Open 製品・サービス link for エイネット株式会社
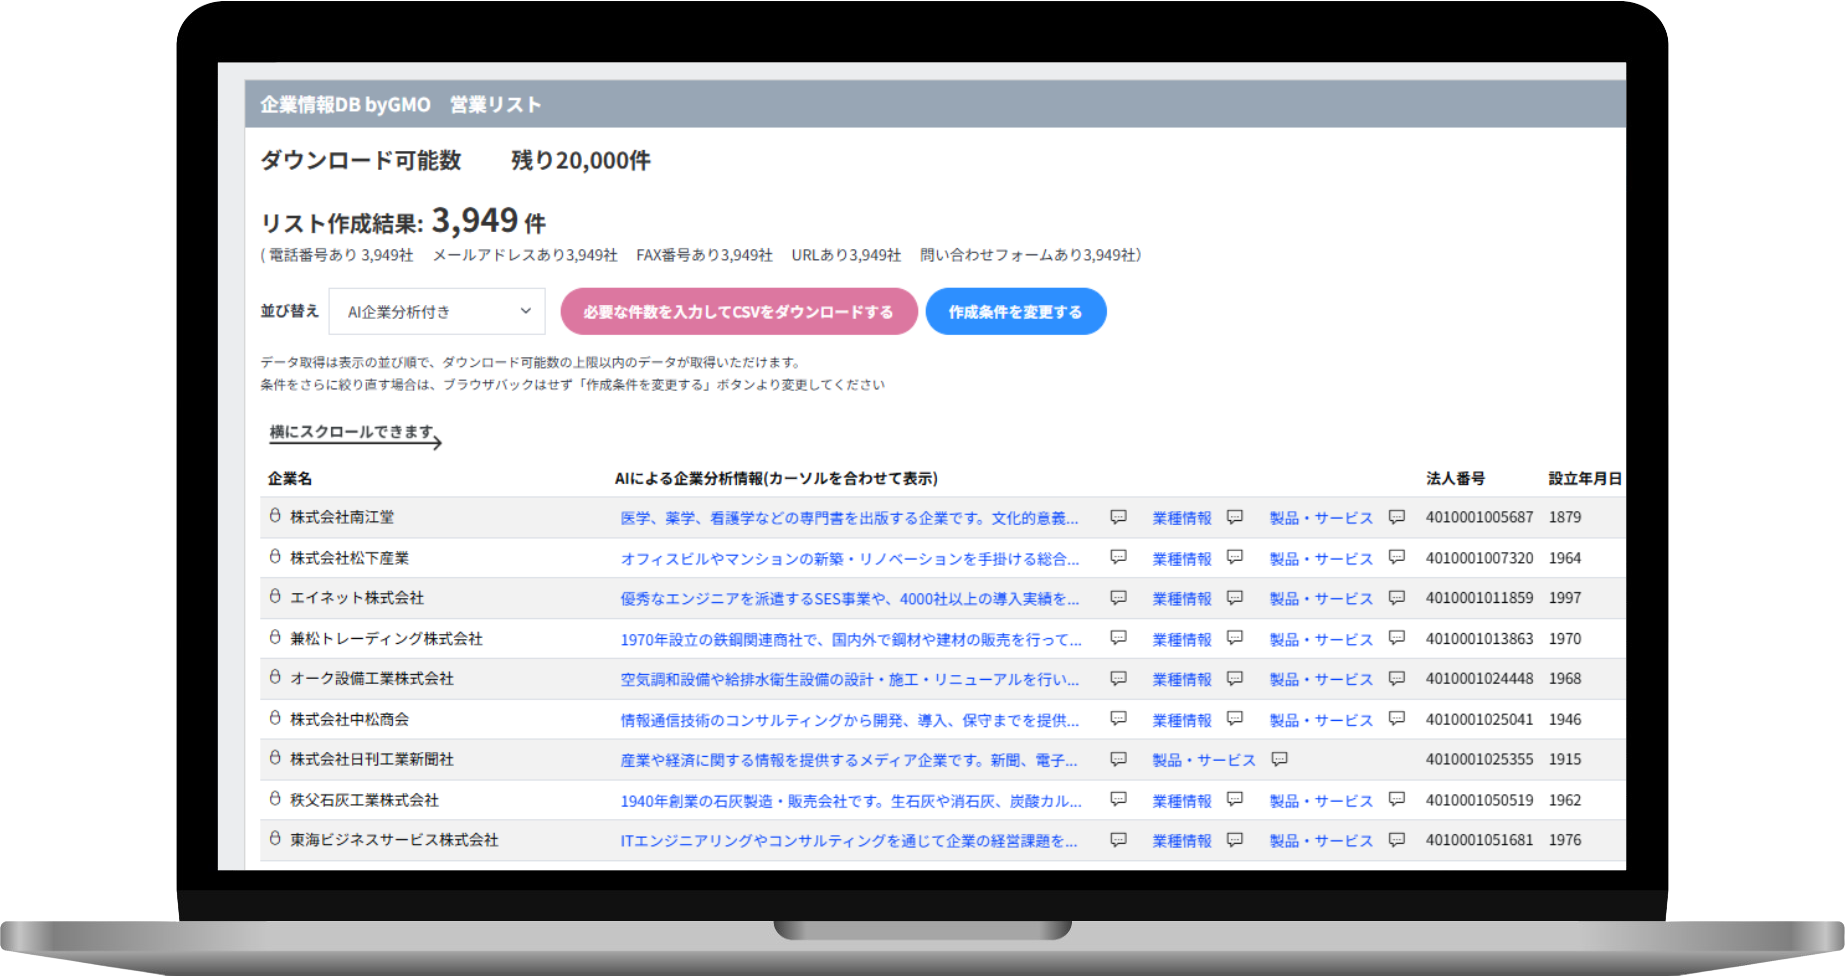The height and width of the screenshot is (976, 1845). [x=1320, y=598]
